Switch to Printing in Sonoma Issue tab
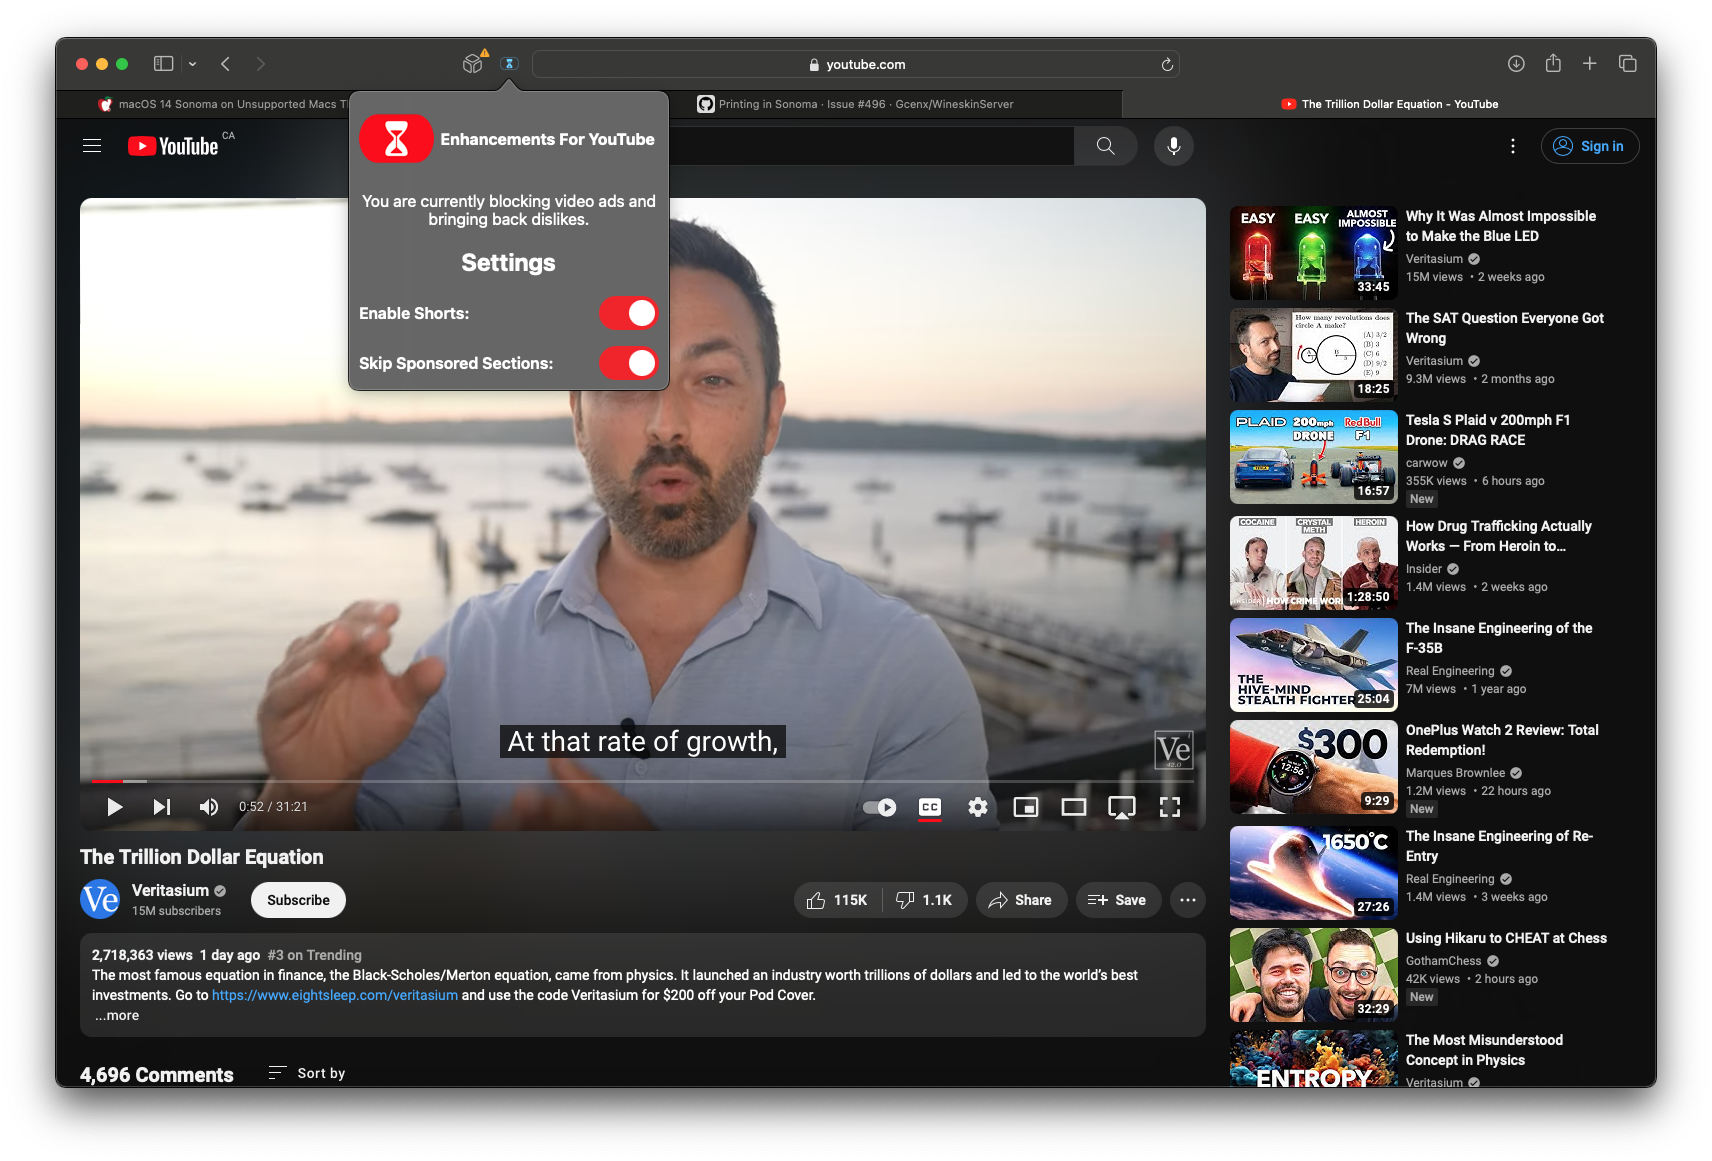 [x=856, y=104]
